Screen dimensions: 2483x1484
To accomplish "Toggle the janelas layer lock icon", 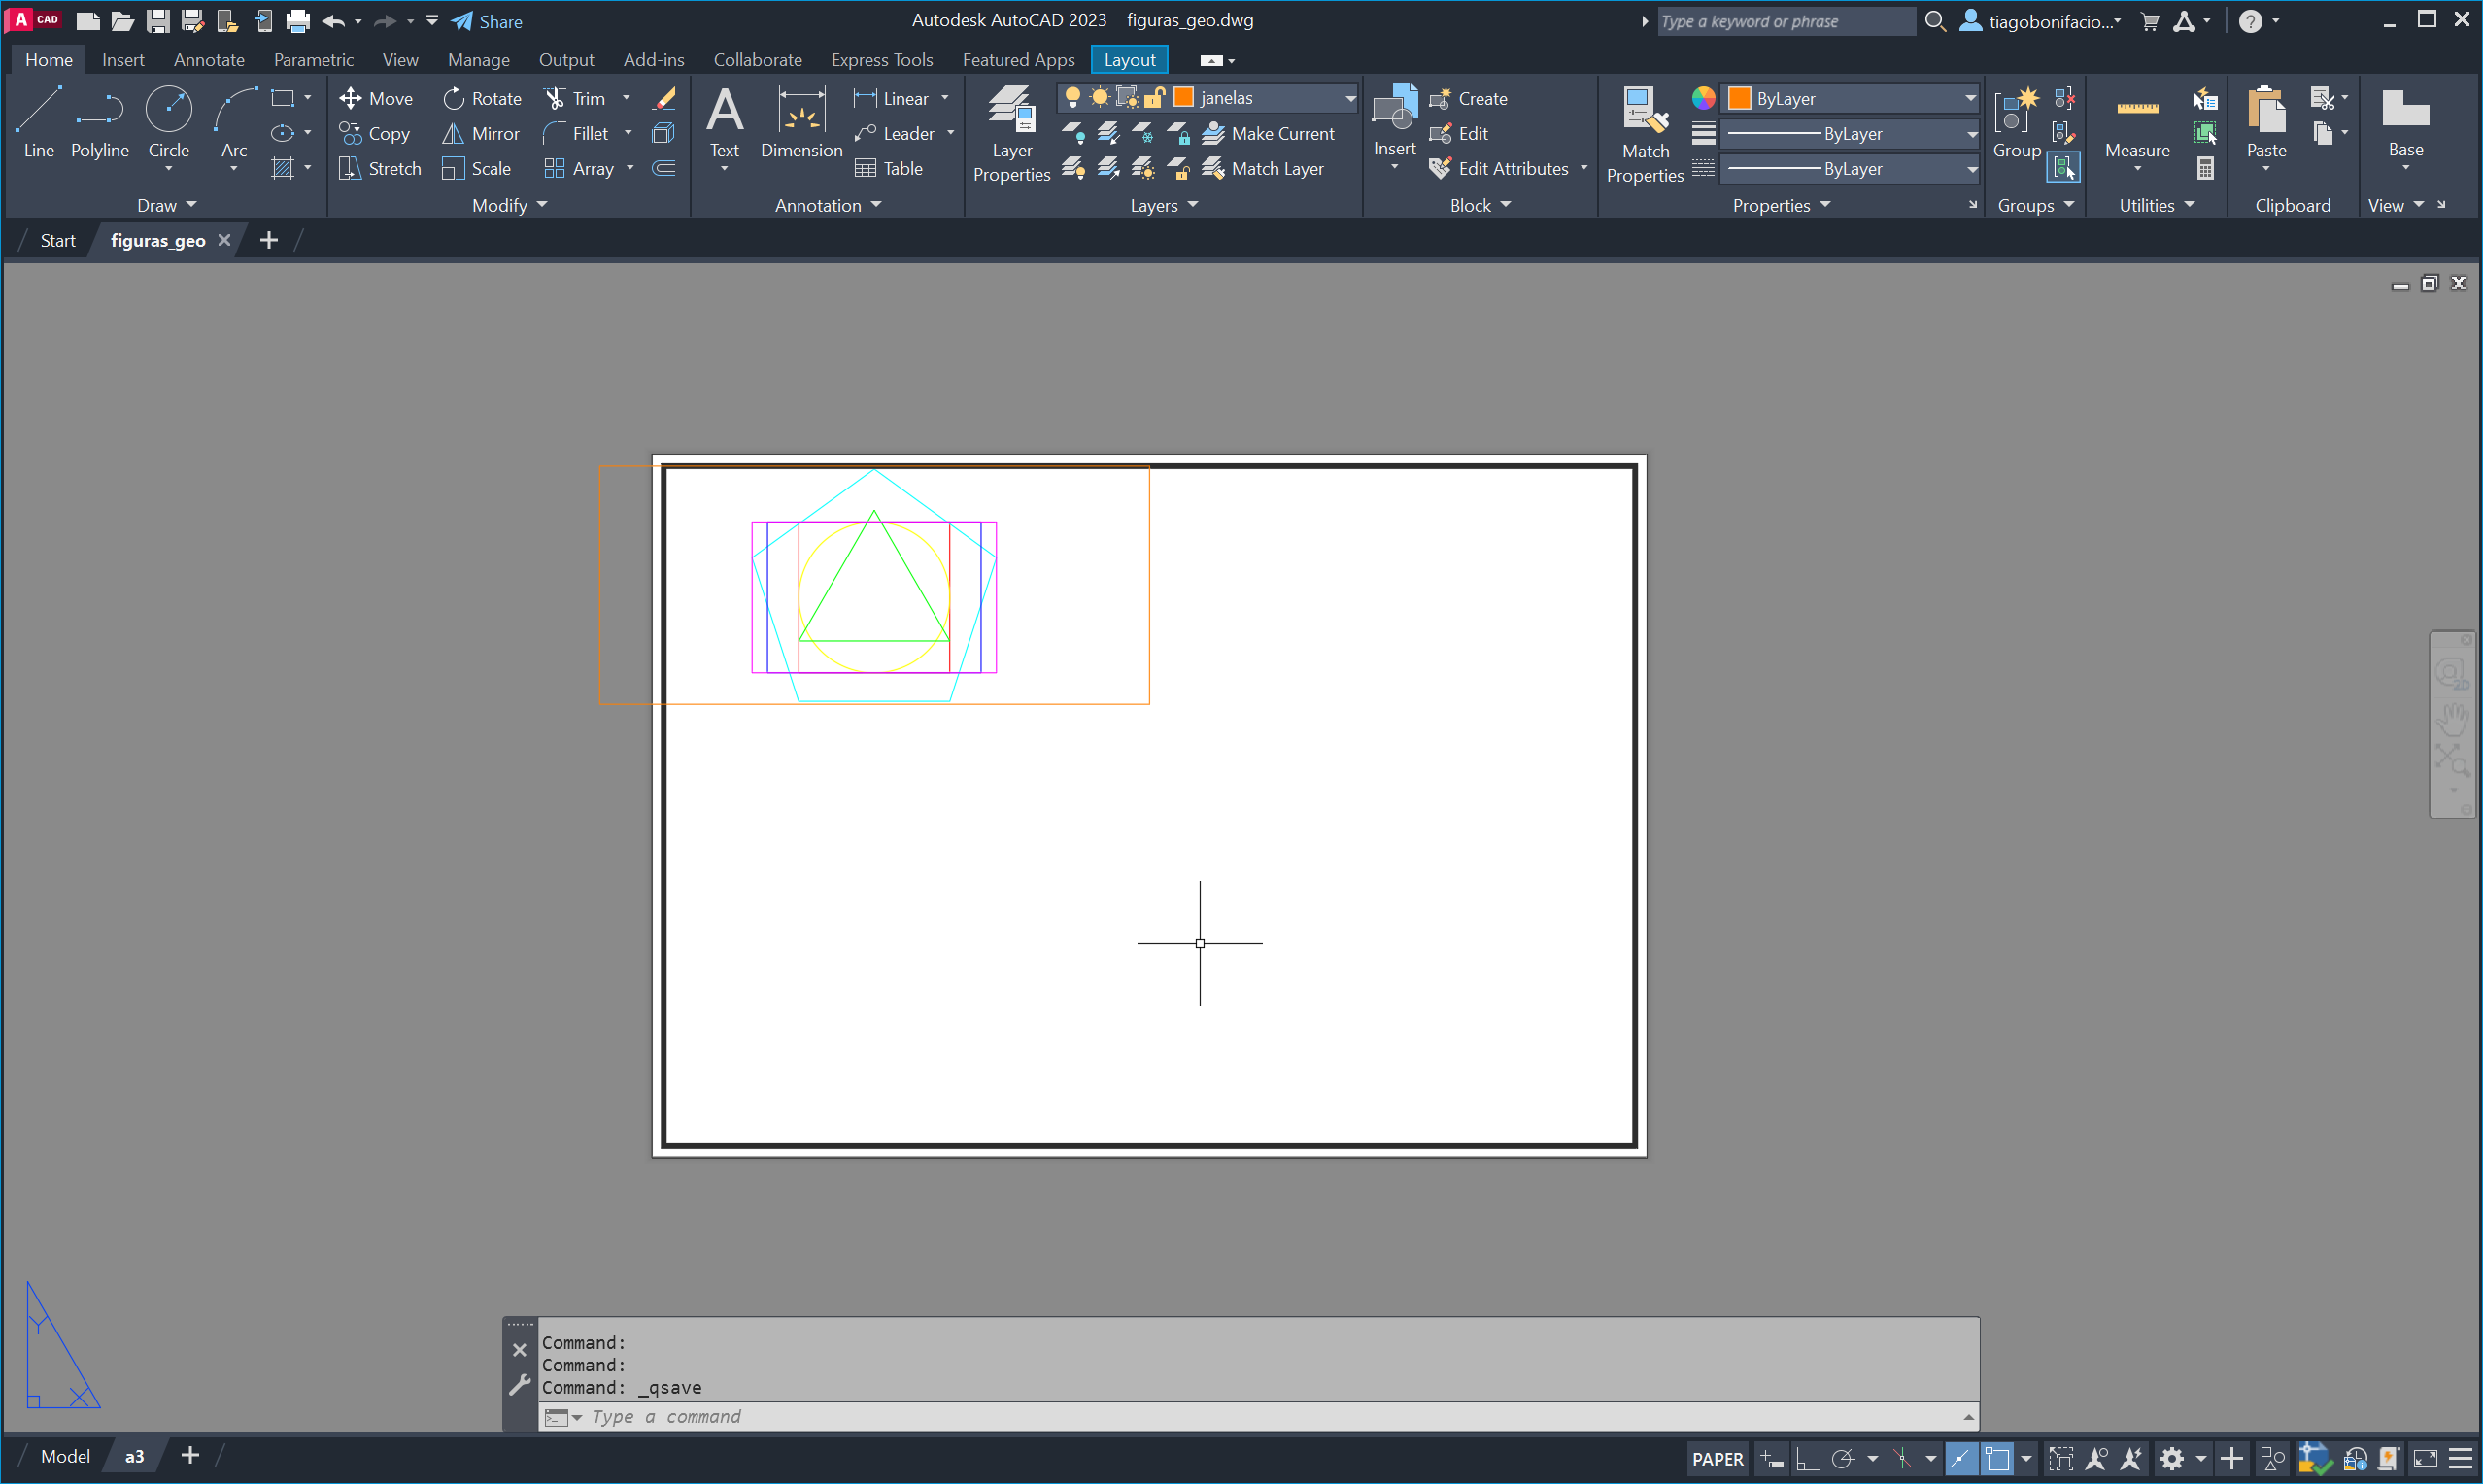I will coord(1154,97).
